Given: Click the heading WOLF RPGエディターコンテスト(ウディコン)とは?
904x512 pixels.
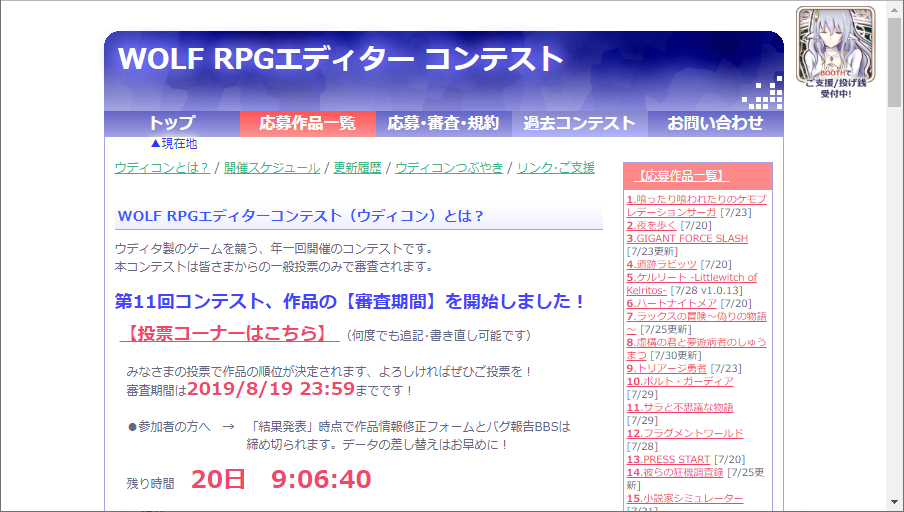Looking at the screenshot, I should click(300, 216).
